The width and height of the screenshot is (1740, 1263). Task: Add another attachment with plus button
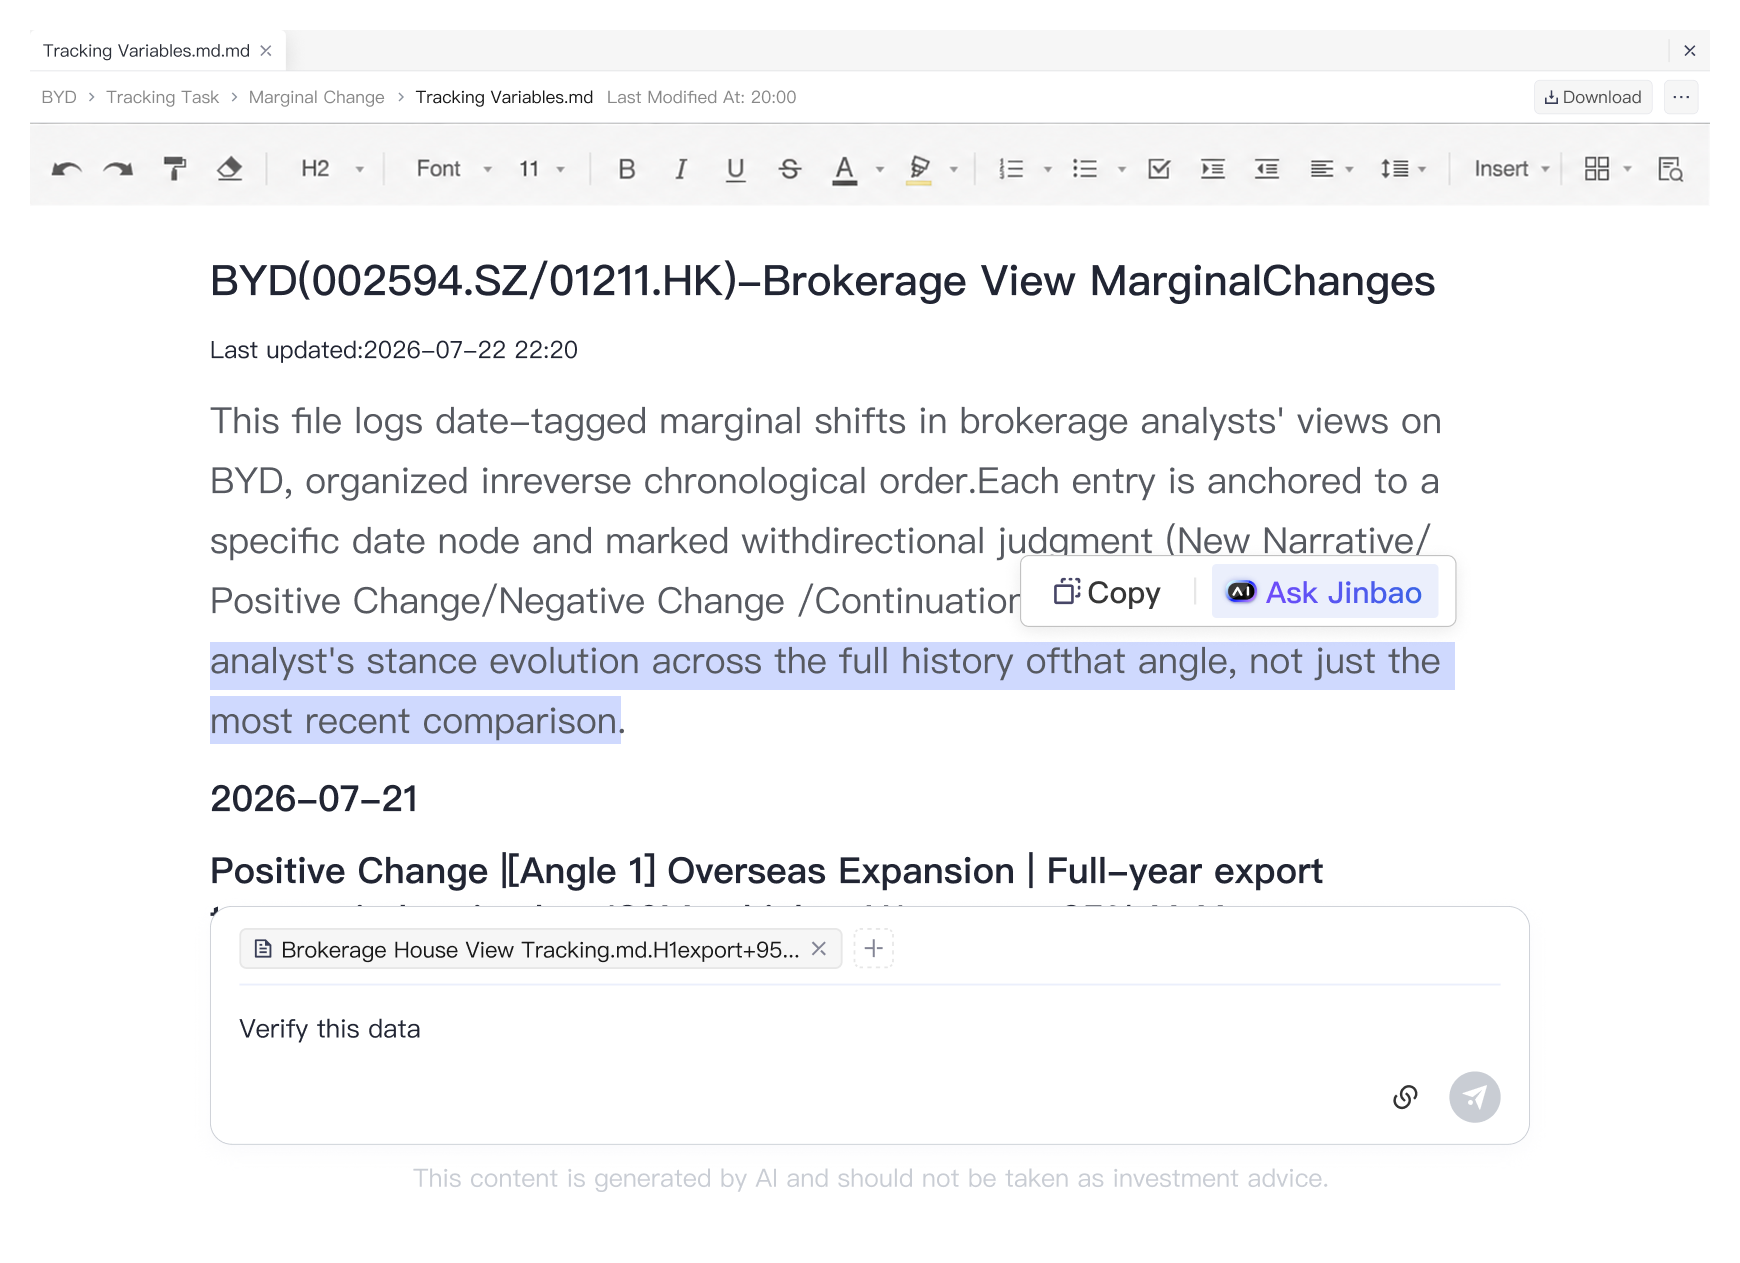[874, 948]
